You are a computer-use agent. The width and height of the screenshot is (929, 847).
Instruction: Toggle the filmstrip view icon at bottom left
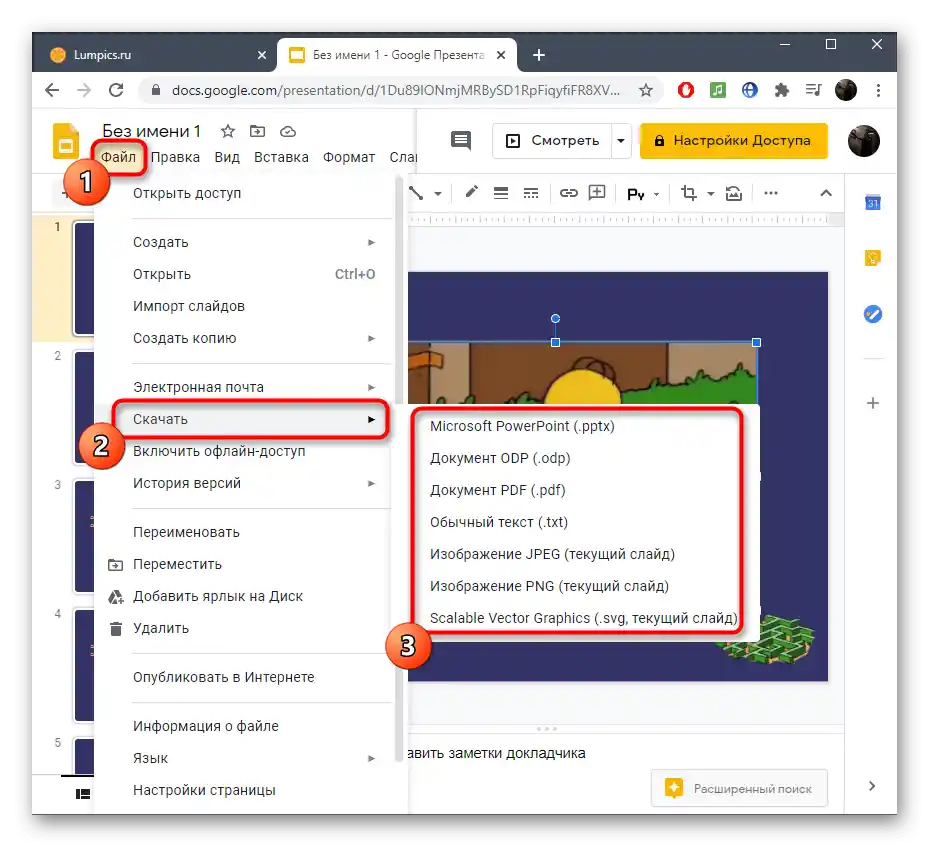pyautogui.click(x=83, y=794)
